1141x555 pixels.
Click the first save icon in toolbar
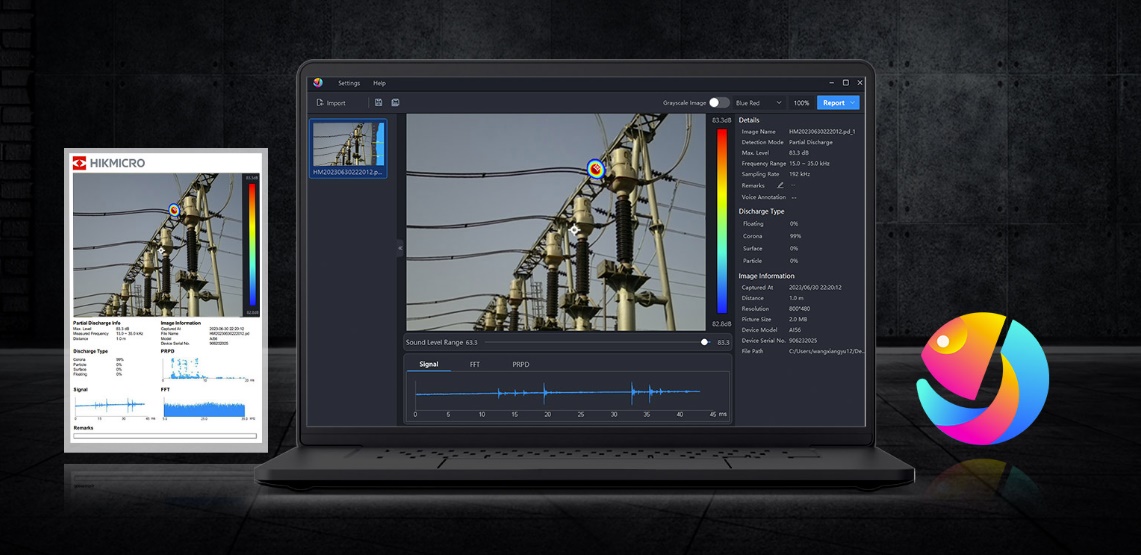[x=379, y=103]
